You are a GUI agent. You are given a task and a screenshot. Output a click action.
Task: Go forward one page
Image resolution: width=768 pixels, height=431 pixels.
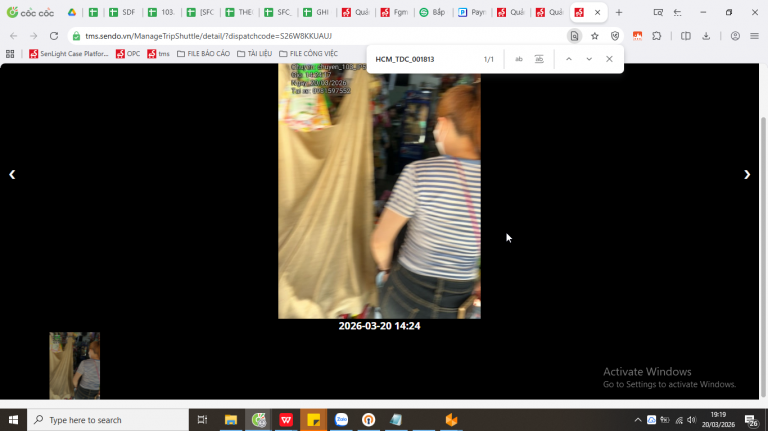(x=33, y=36)
